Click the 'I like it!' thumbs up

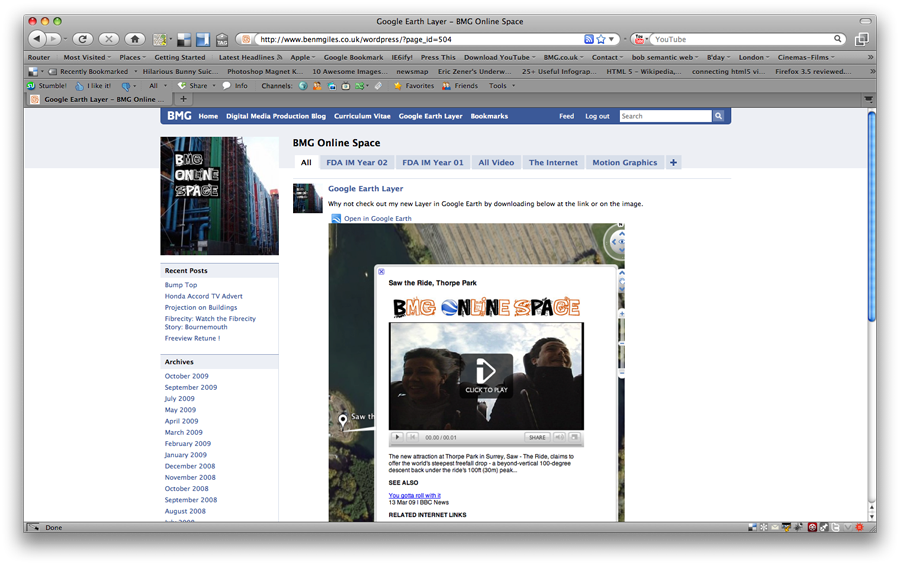tap(92, 86)
